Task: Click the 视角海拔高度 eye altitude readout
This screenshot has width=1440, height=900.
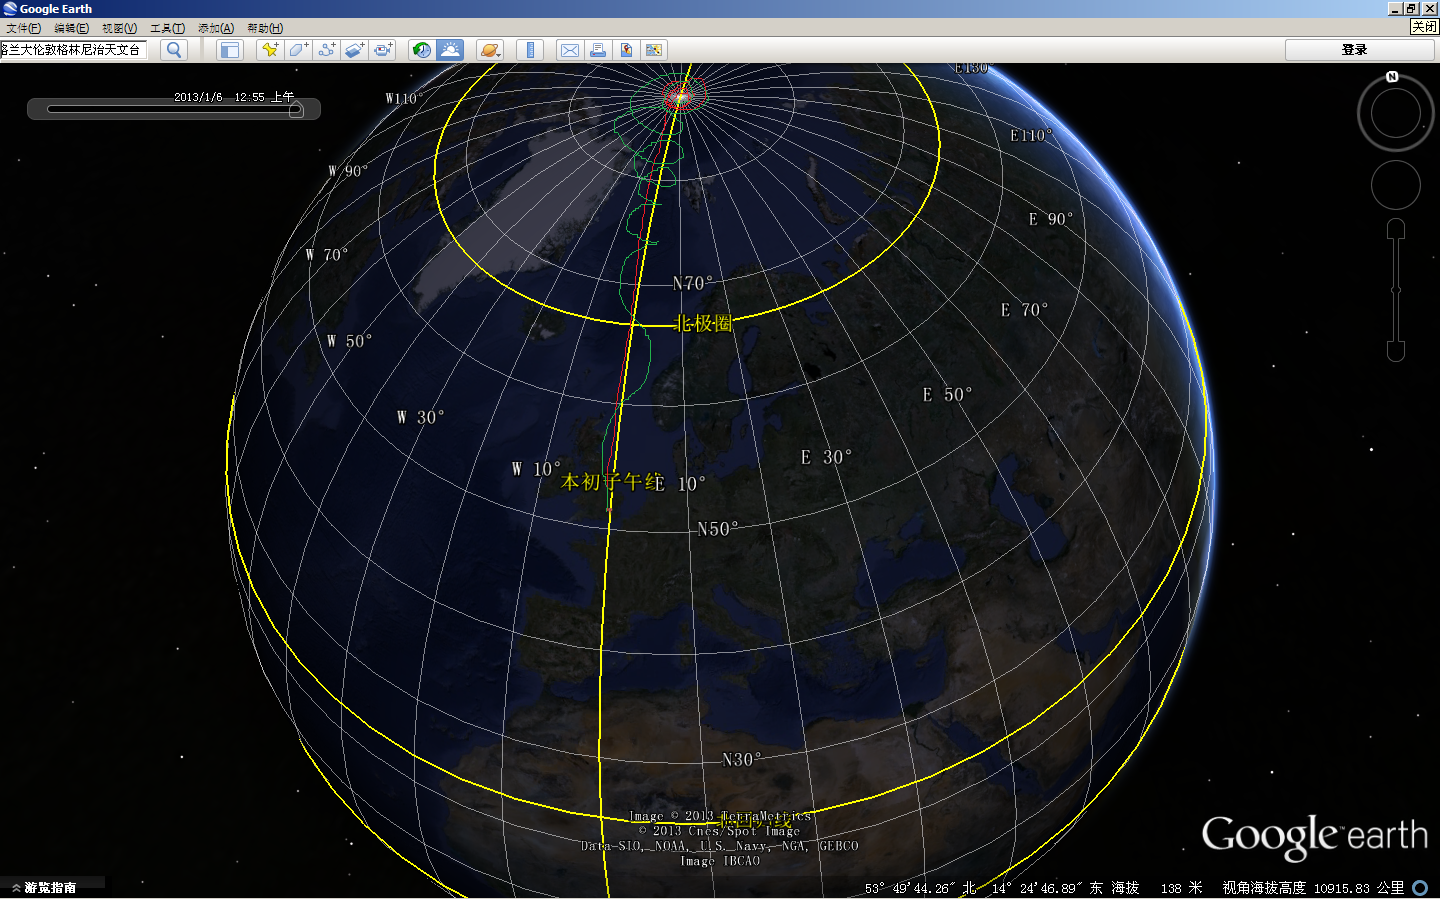Action: tap(1312, 888)
